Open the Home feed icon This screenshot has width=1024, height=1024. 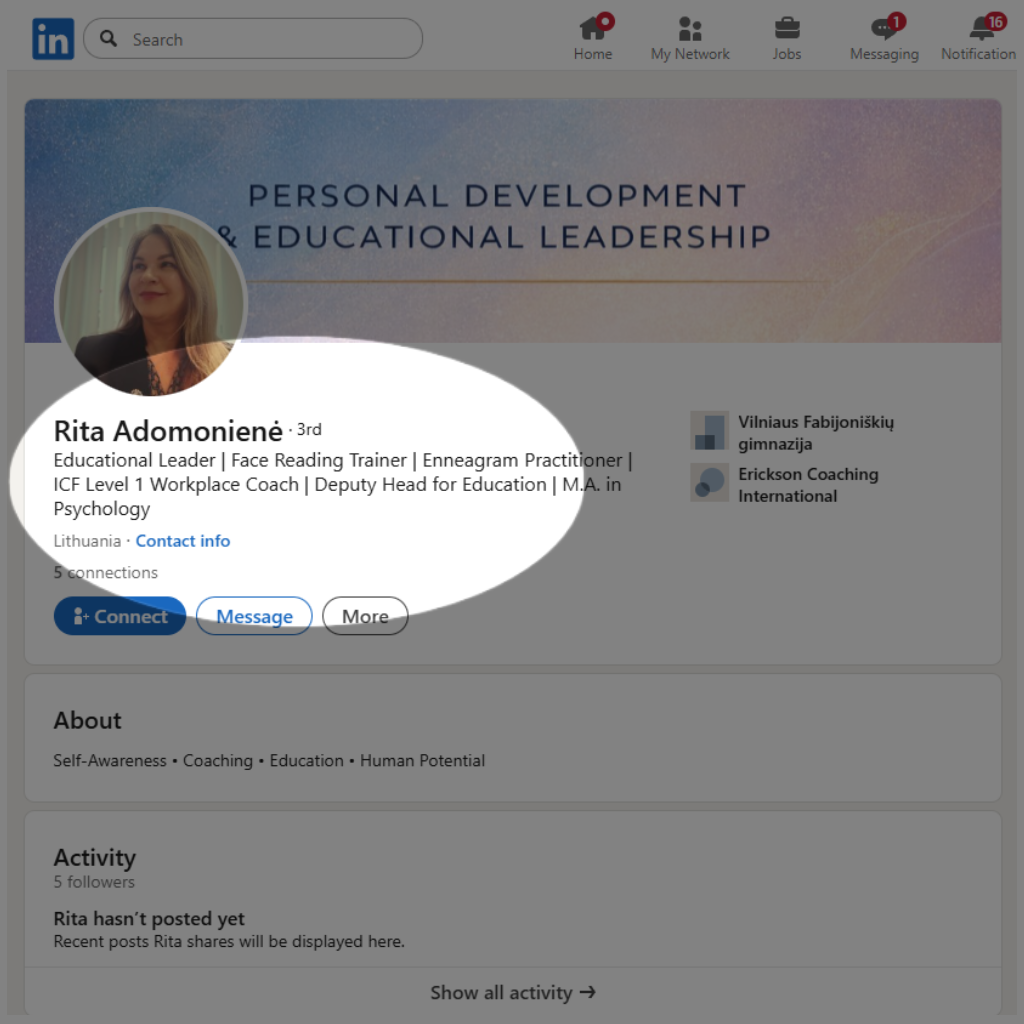[593, 28]
